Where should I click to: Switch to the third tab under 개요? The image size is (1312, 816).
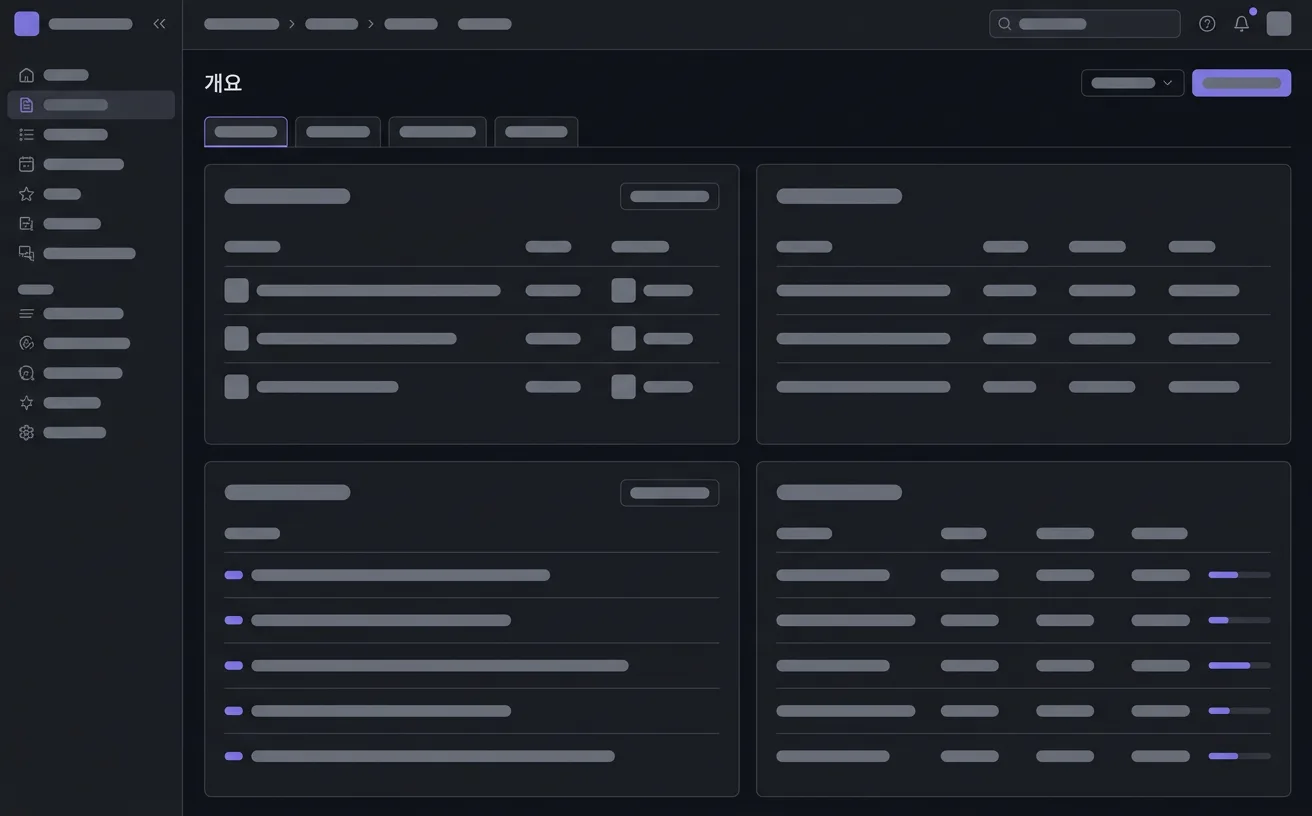click(437, 132)
